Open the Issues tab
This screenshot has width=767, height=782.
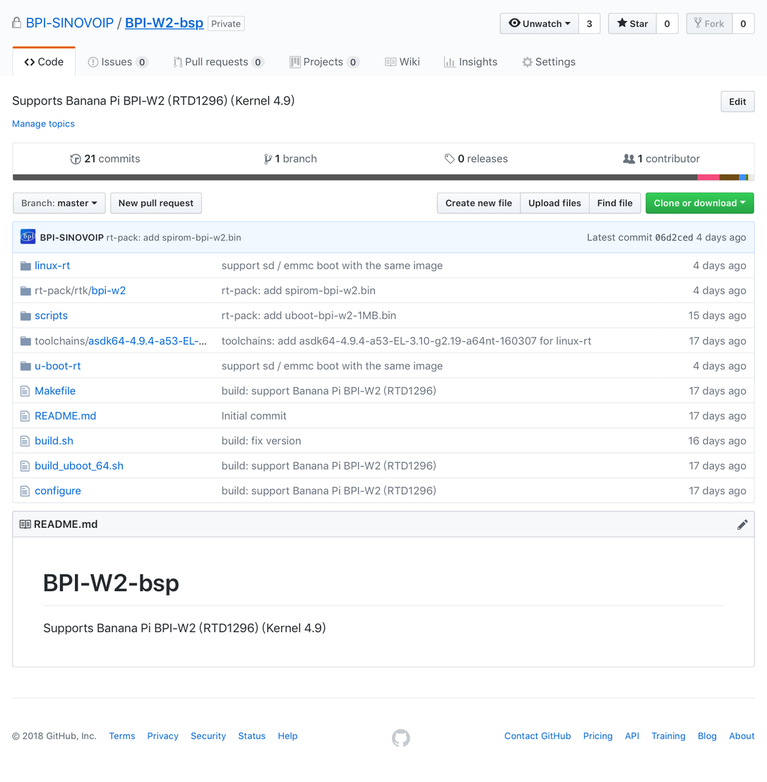[118, 62]
